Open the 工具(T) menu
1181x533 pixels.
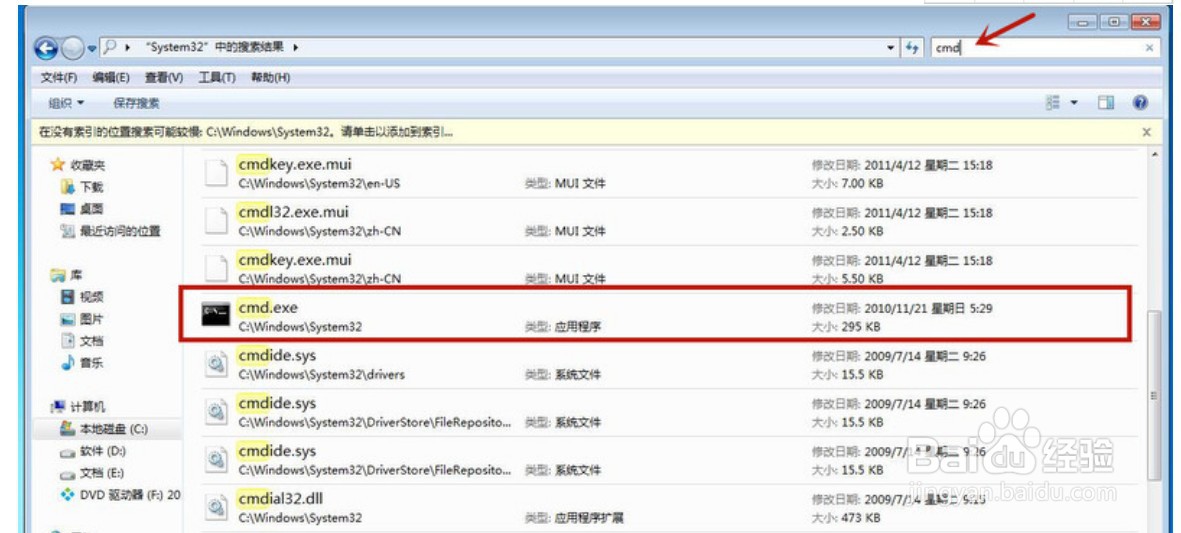click(217, 78)
